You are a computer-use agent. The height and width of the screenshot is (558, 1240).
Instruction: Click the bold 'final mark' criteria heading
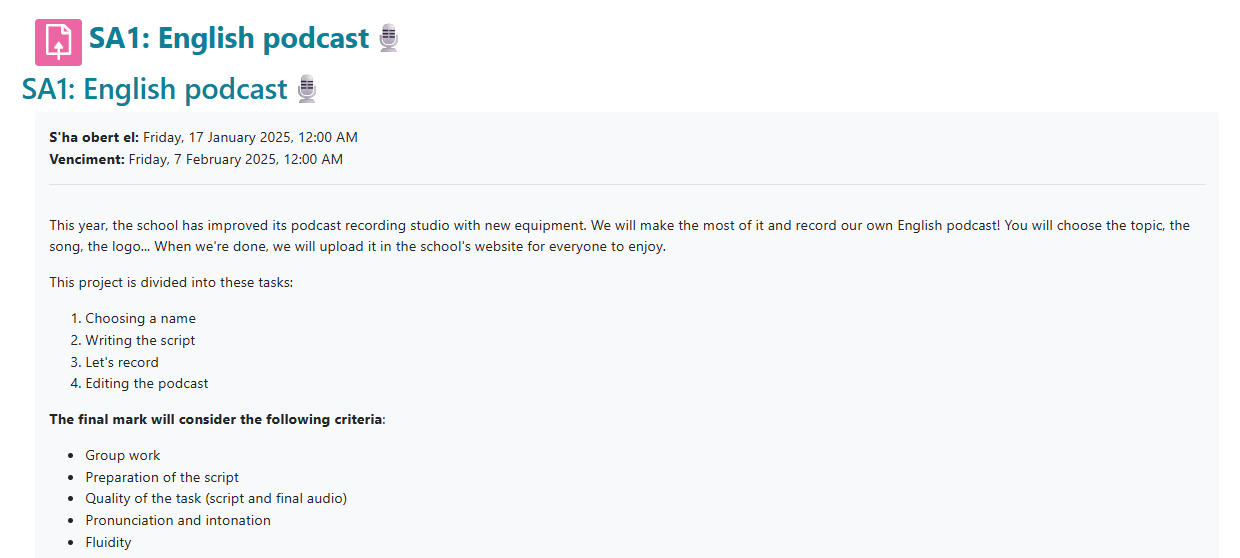[217, 419]
